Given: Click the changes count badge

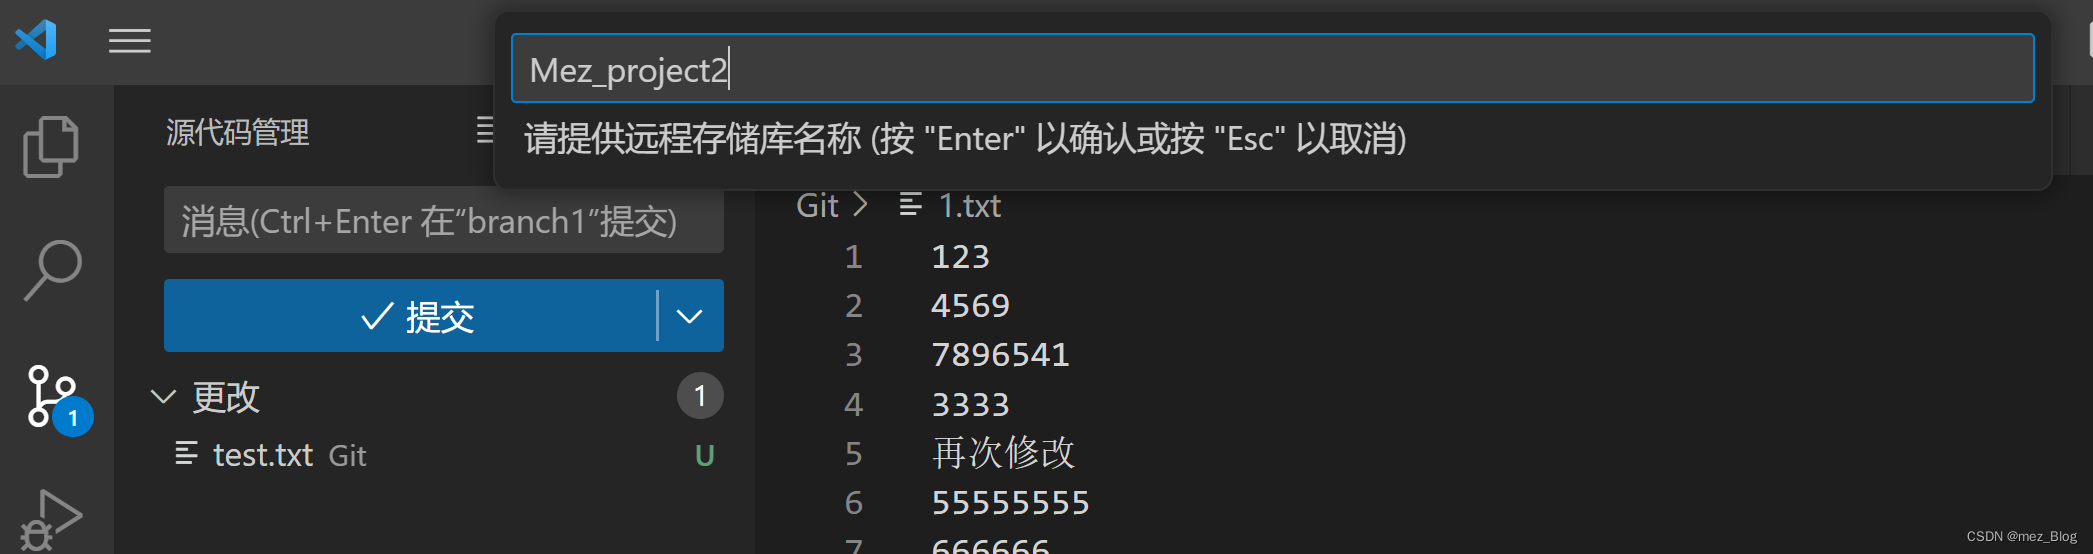Looking at the screenshot, I should (x=700, y=396).
